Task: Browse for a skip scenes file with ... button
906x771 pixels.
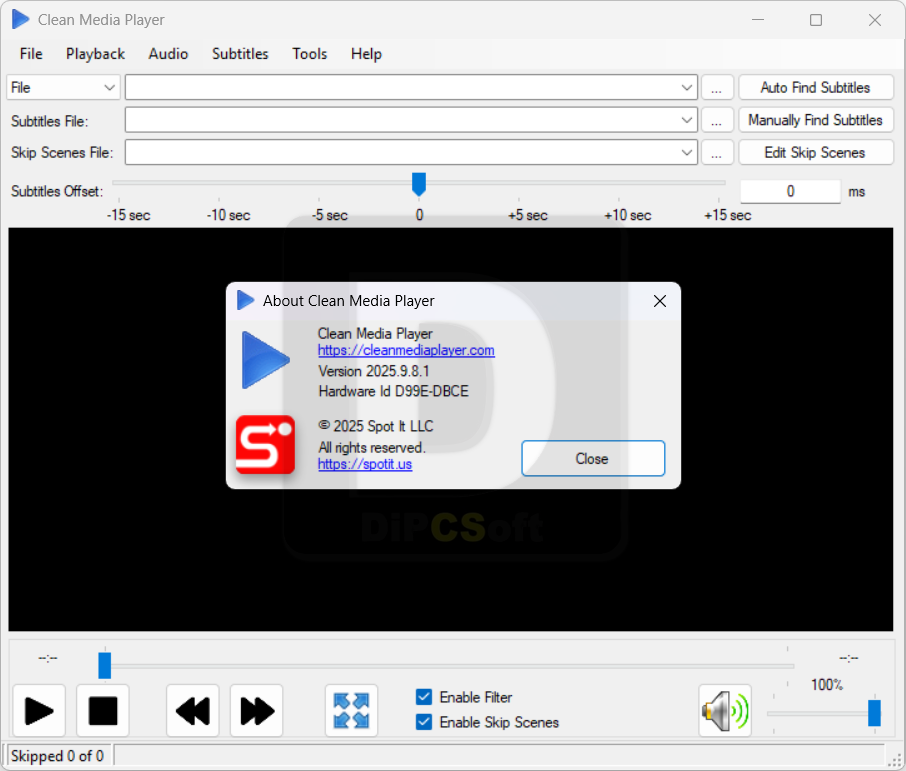Action: (x=717, y=153)
